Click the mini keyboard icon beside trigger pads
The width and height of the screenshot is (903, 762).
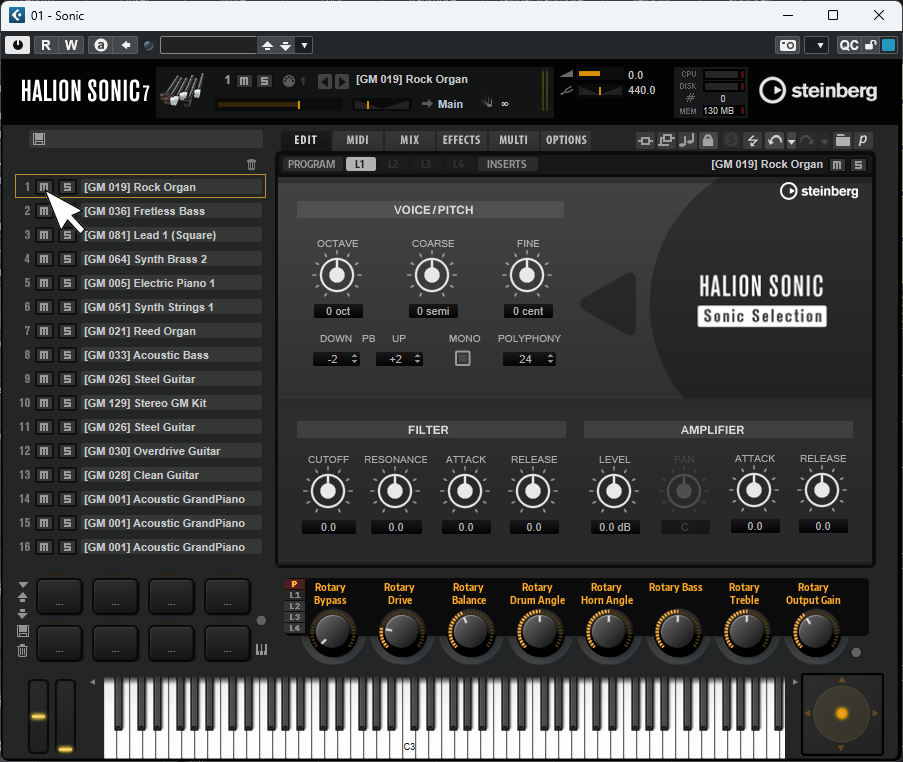pyautogui.click(x=261, y=650)
